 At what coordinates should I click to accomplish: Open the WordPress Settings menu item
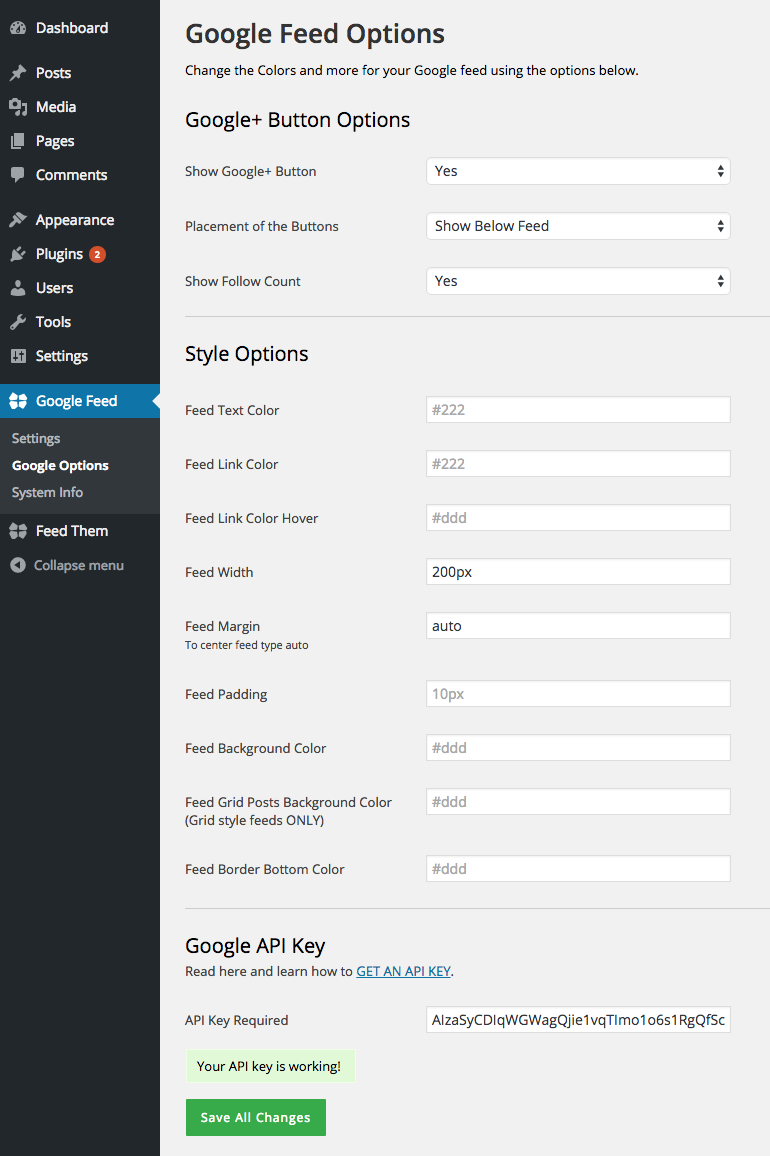(80, 356)
